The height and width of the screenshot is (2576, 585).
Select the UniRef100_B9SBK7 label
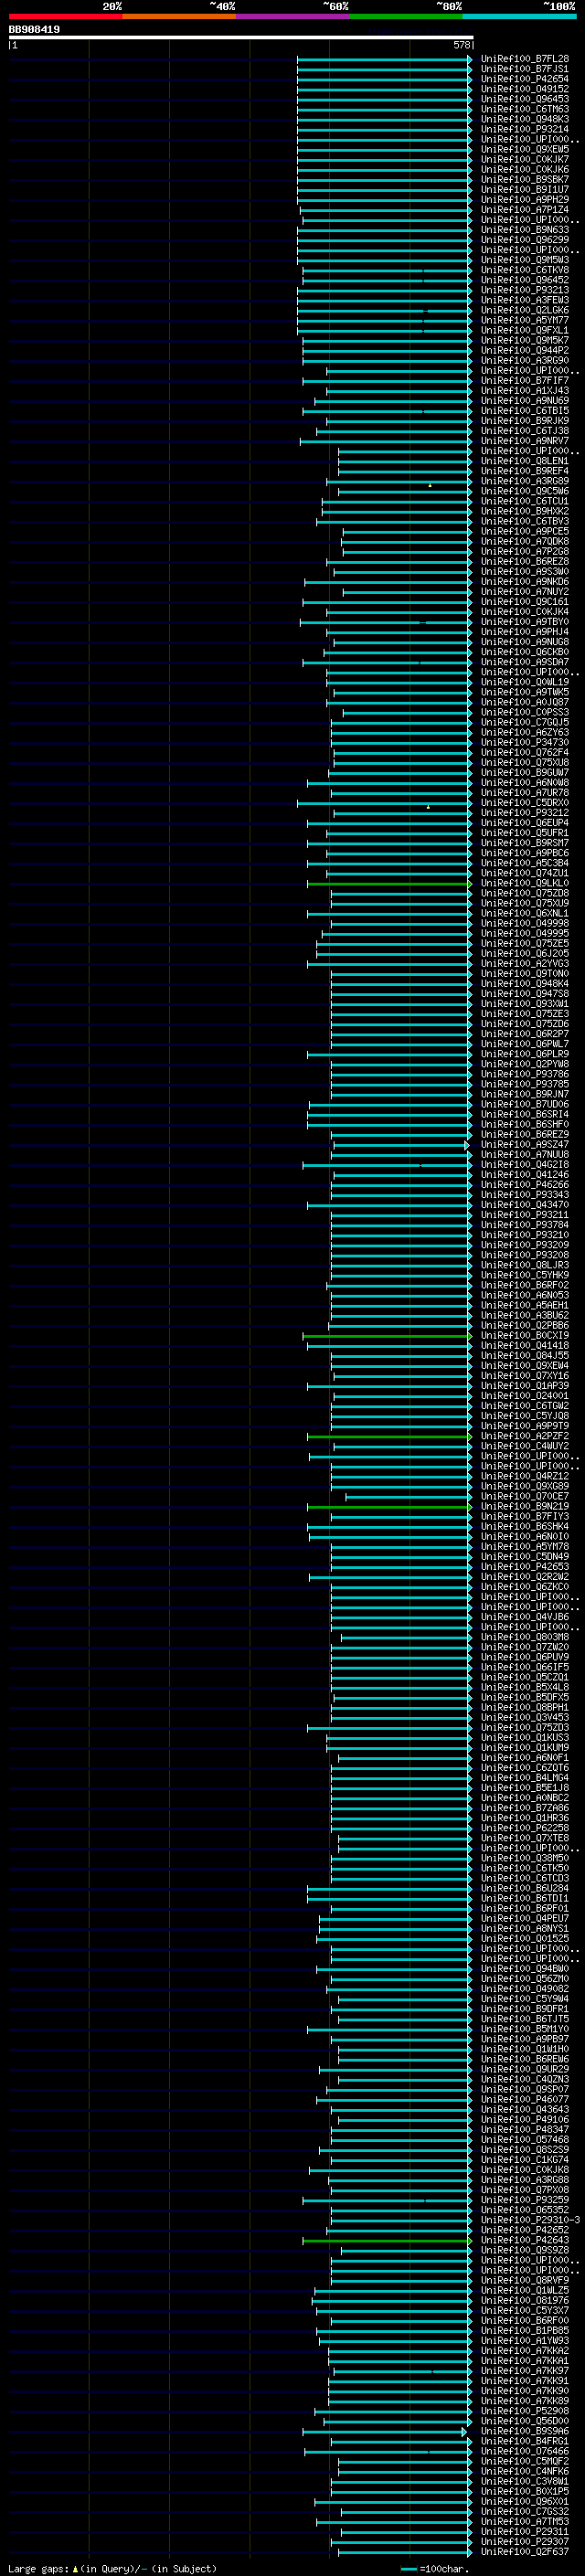pyautogui.click(x=525, y=180)
